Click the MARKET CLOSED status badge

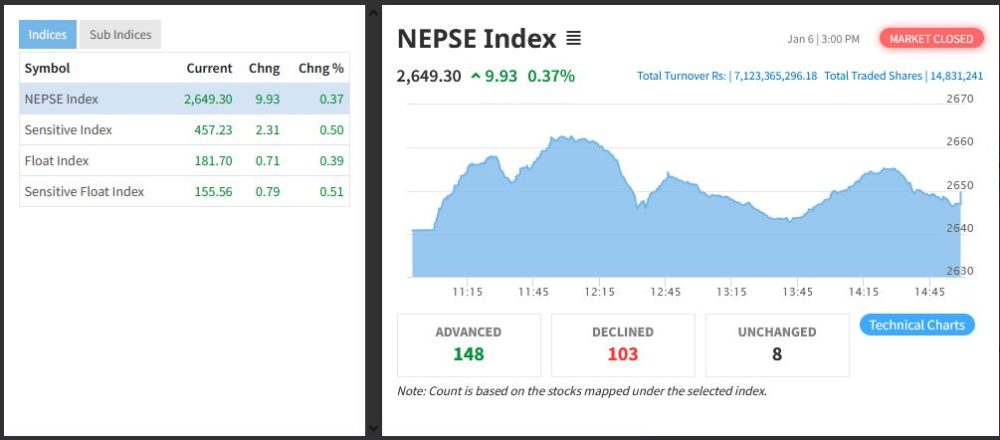coord(930,39)
